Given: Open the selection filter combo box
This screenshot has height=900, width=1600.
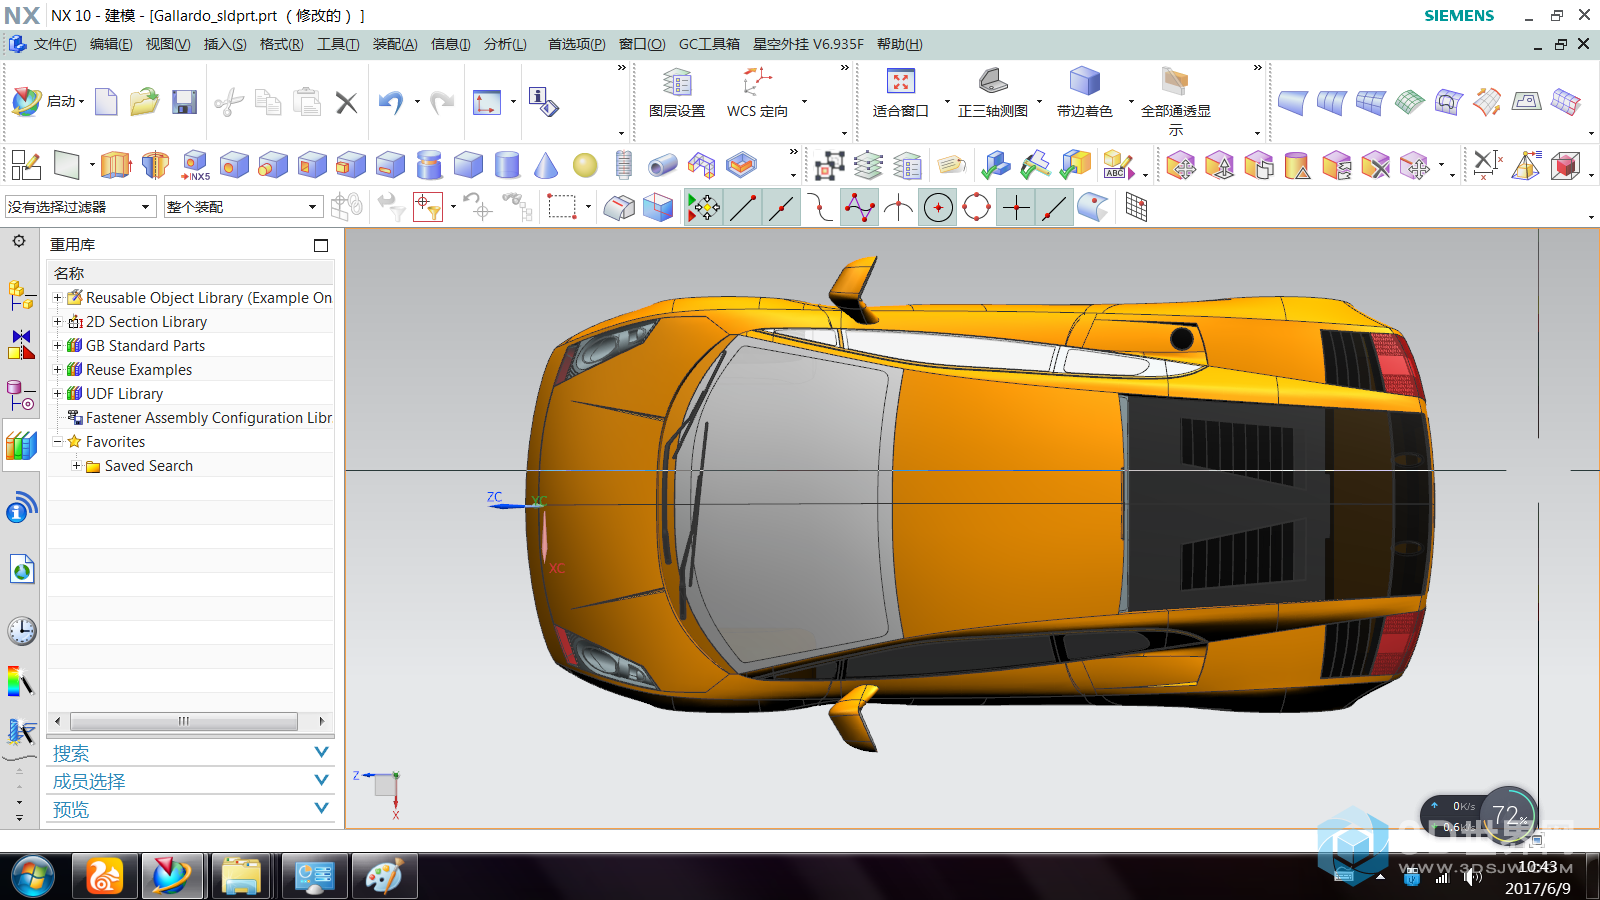Looking at the screenshot, I should [81, 207].
